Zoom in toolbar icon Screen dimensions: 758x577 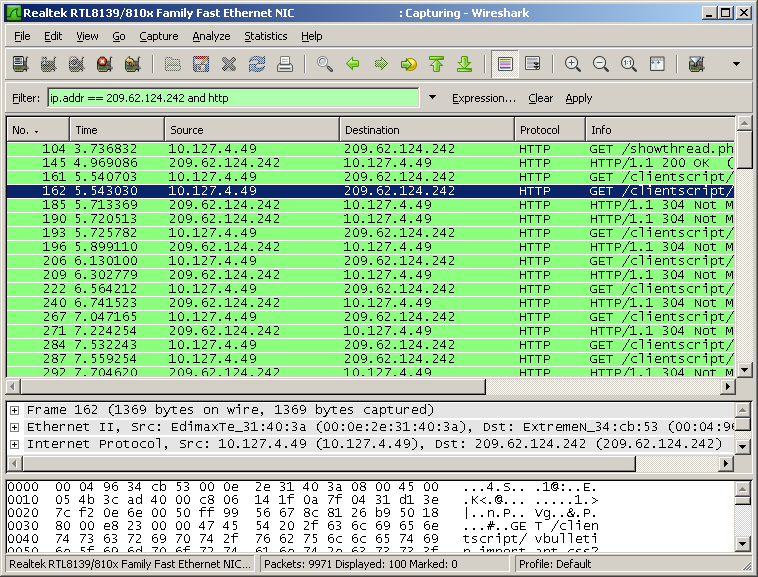pos(572,64)
